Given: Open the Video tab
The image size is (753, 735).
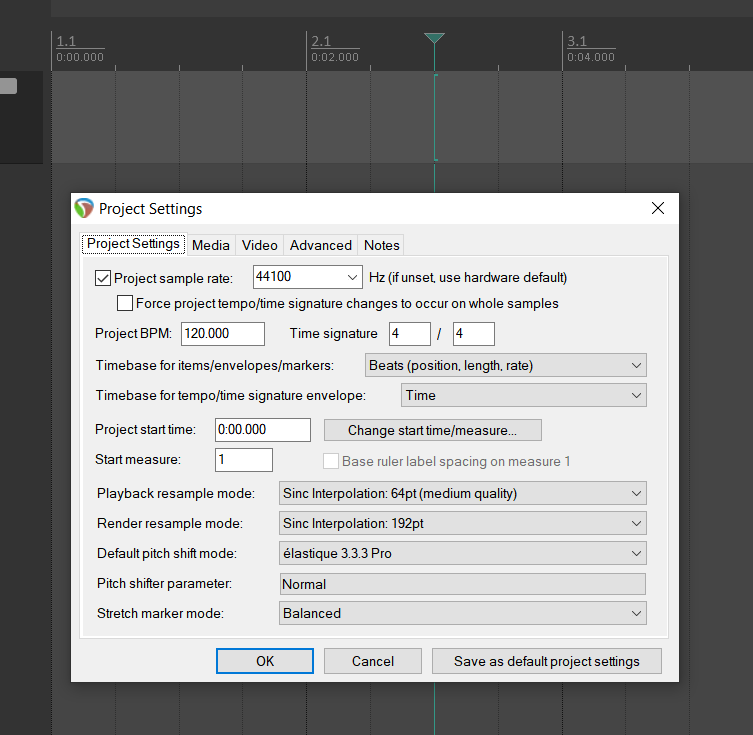Looking at the screenshot, I should (259, 245).
